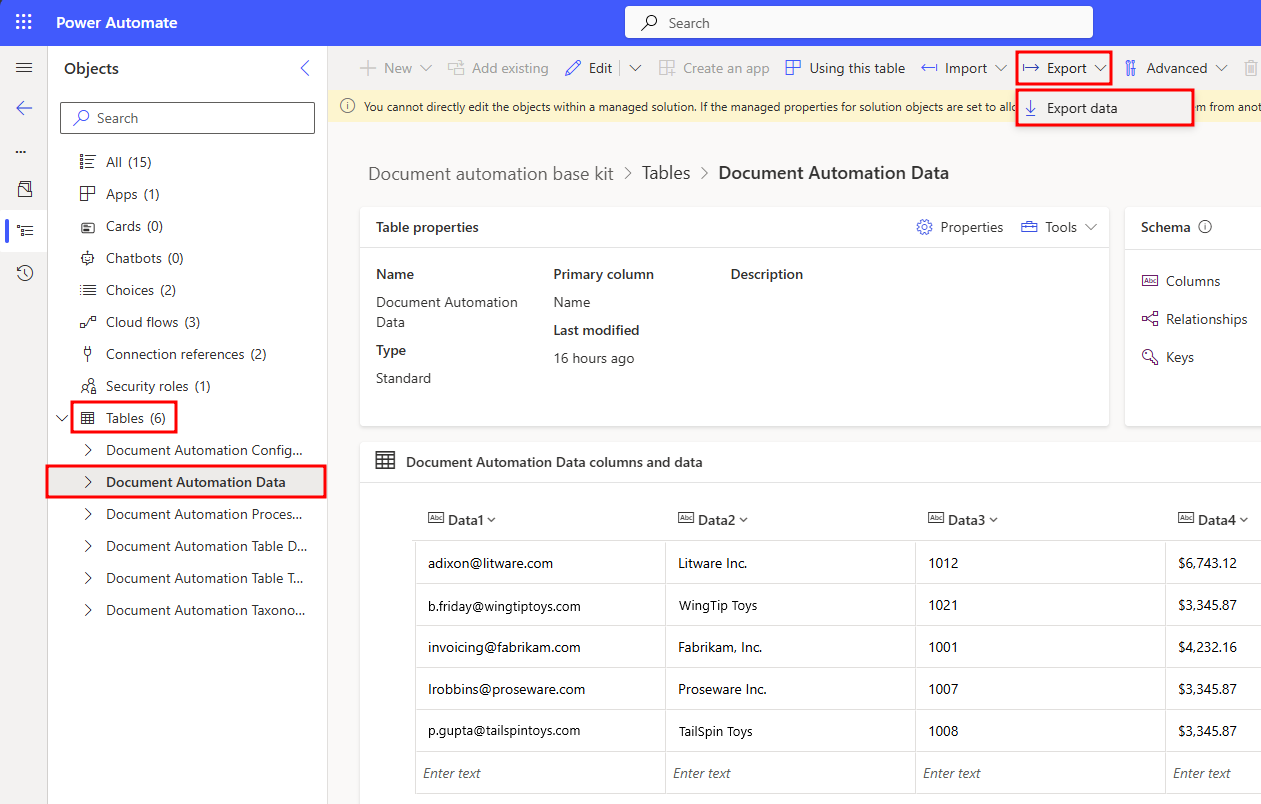The height and width of the screenshot is (804, 1261).
Task: Open the Overview icon in left rail
Action: pyautogui.click(x=25, y=189)
